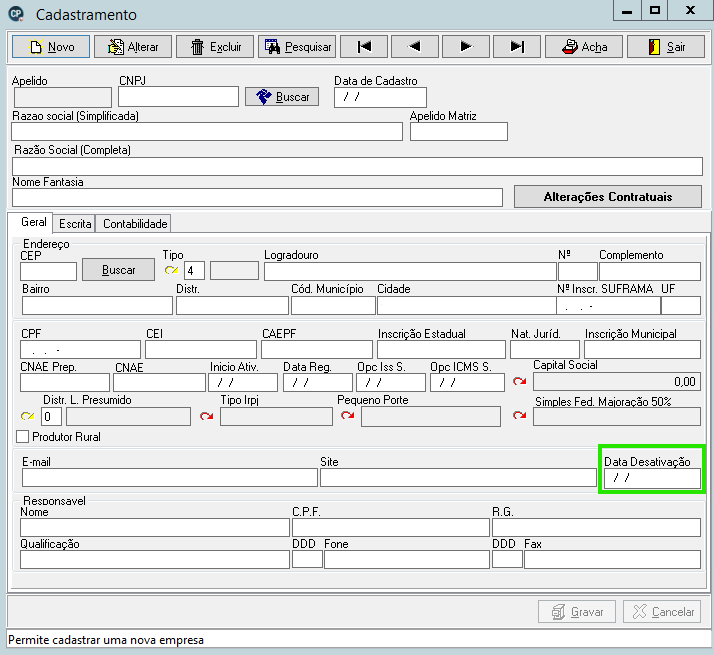Click the Responsavel C.P.F. field
714x655 pixels.
pos(391,527)
